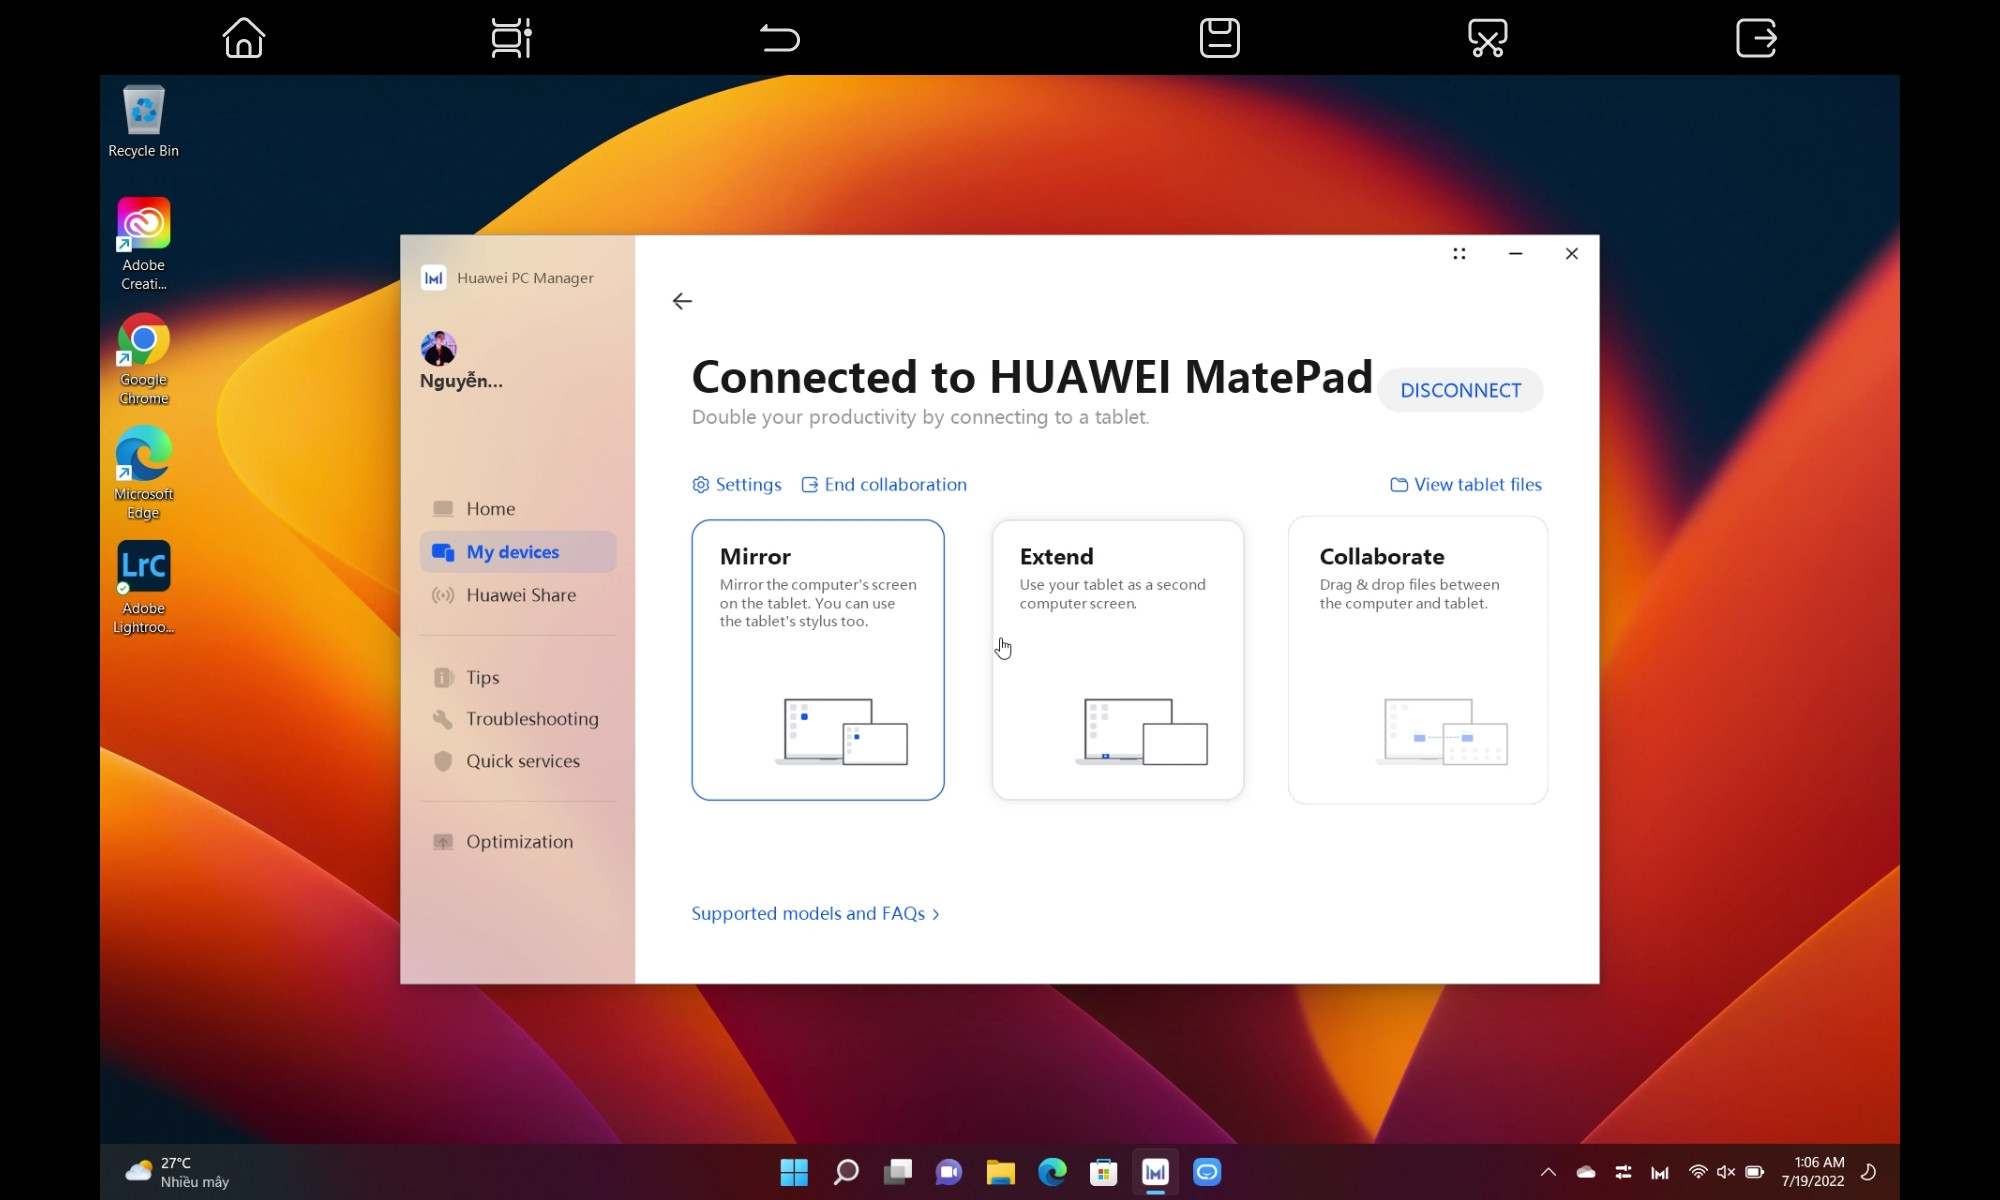Viewport: 2000px width, 1200px height.
Task: Open collaboration Settings link
Action: tap(737, 485)
